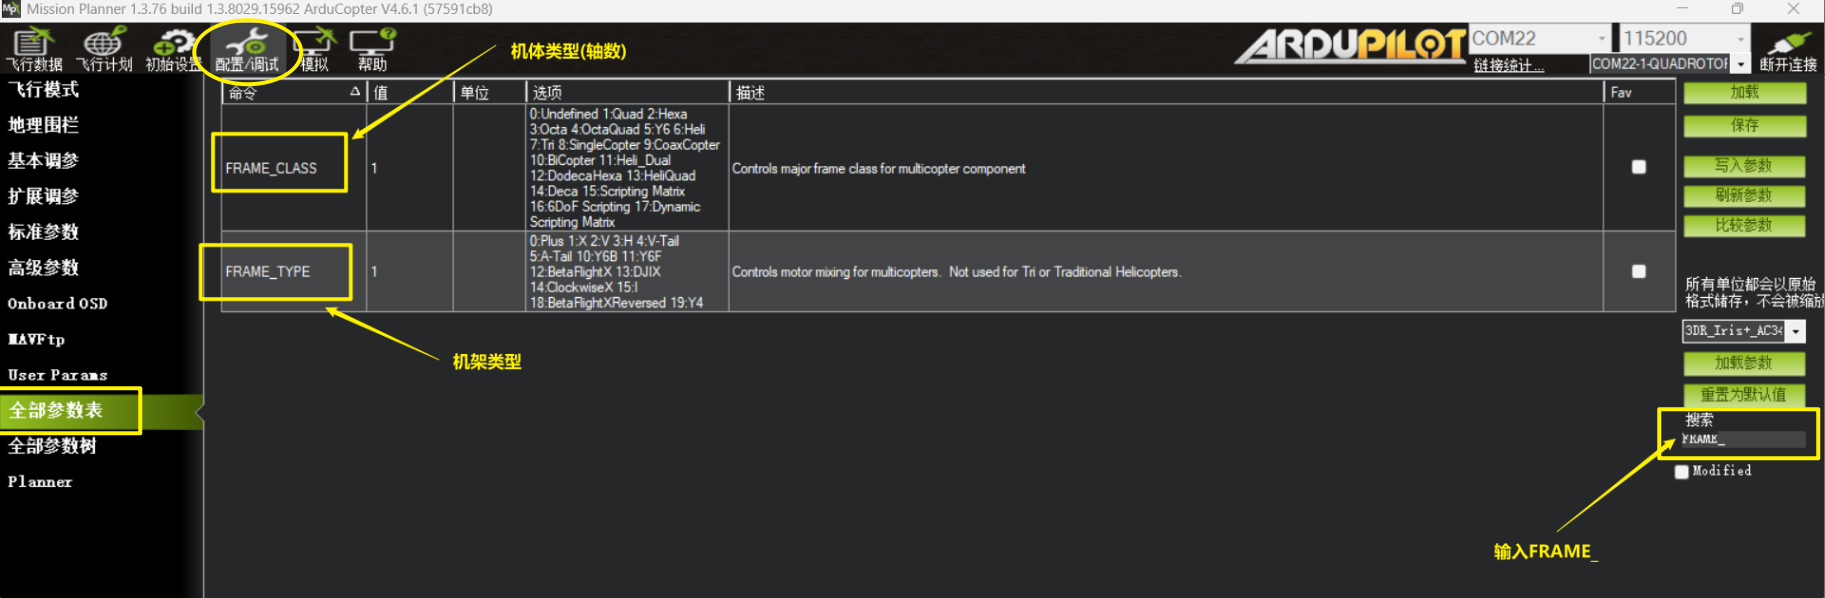Tick the Fav checkbox for FRAME_CLASS
The image size is (1825, 598).
pyautogui.click(x=1638, y=167)
